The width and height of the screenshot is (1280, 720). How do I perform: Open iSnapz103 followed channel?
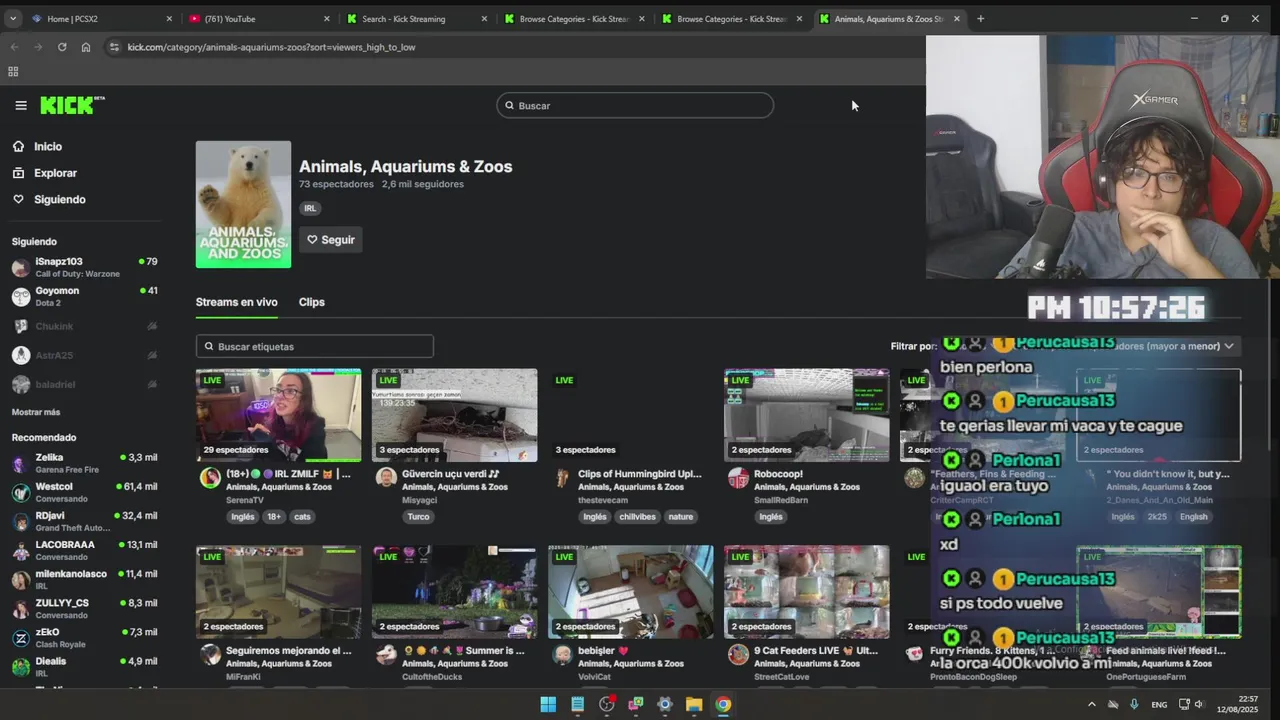click(x=84, y=267)
